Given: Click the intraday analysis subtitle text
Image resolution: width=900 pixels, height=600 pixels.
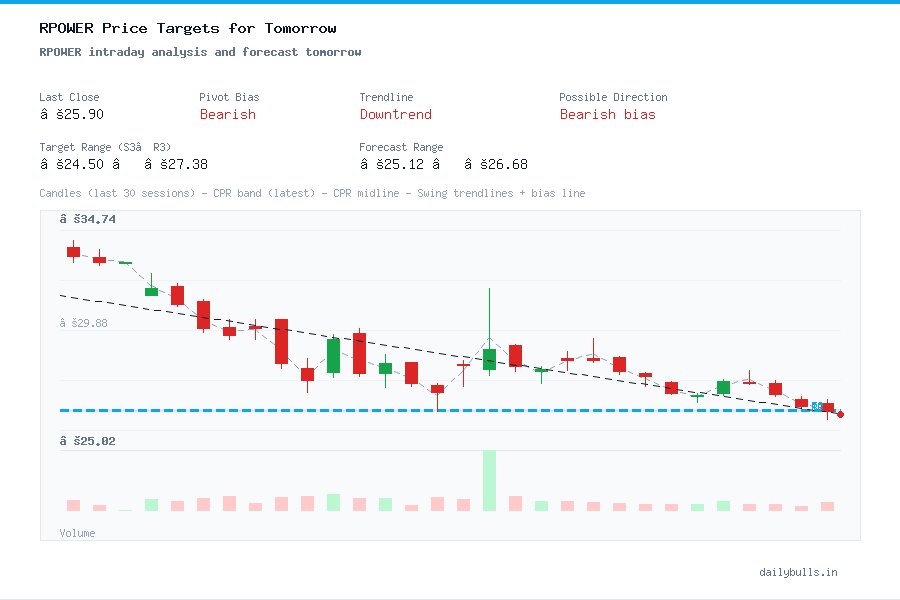Looking at the screenshot, I should 186,52.
